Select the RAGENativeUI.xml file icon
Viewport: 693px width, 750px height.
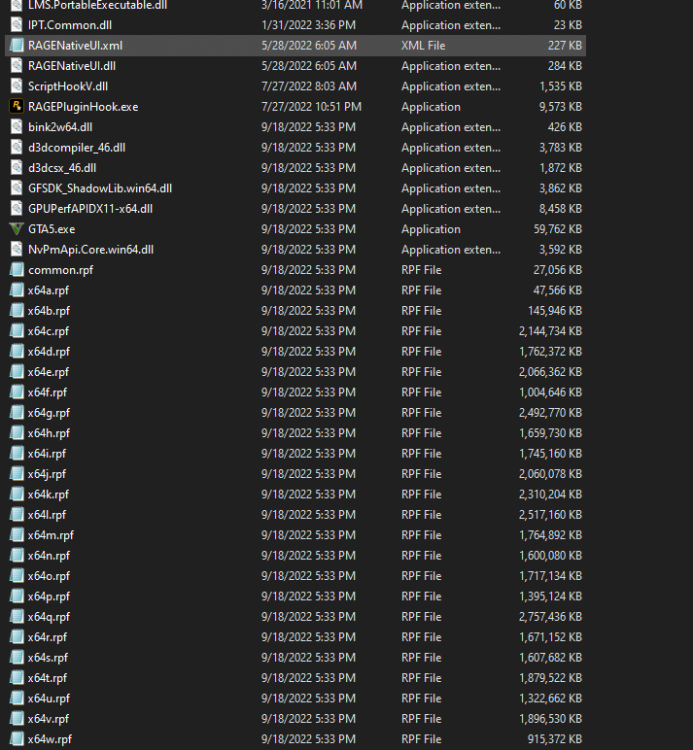coord(16,45)
